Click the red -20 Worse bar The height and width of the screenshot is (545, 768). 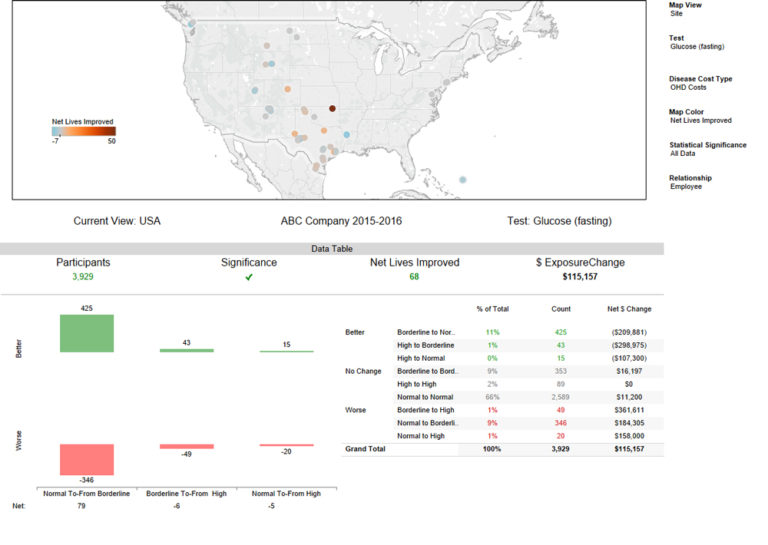pyautogui.click(x=287, y=445)
